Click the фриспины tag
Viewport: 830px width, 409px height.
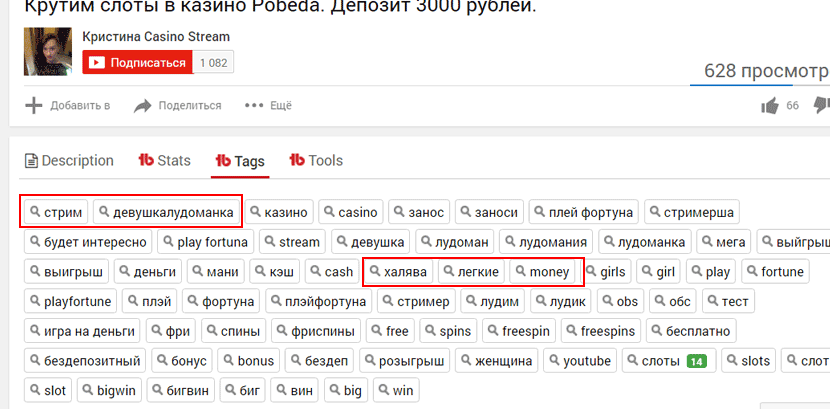(x=316, y=331)
